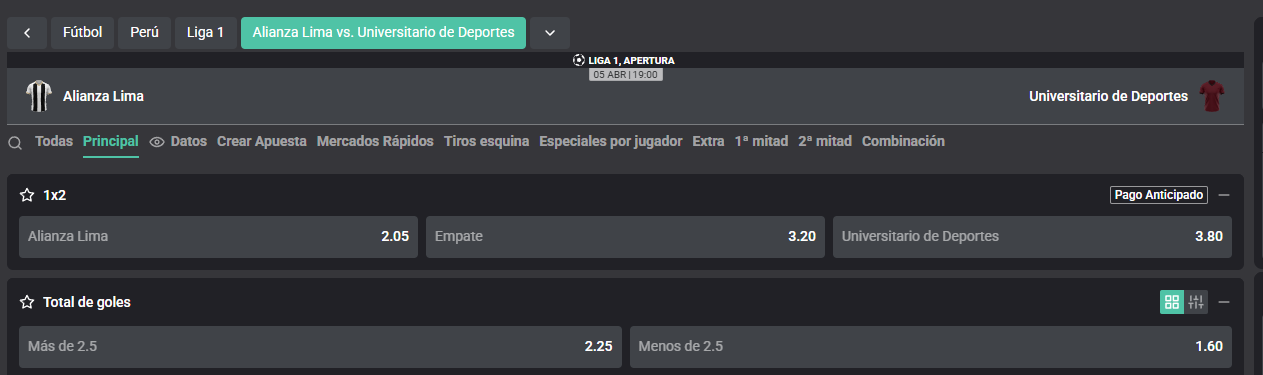Collapse the Total de goles section
This screenshot has width=1263, height=375.
coord(1224,302)
